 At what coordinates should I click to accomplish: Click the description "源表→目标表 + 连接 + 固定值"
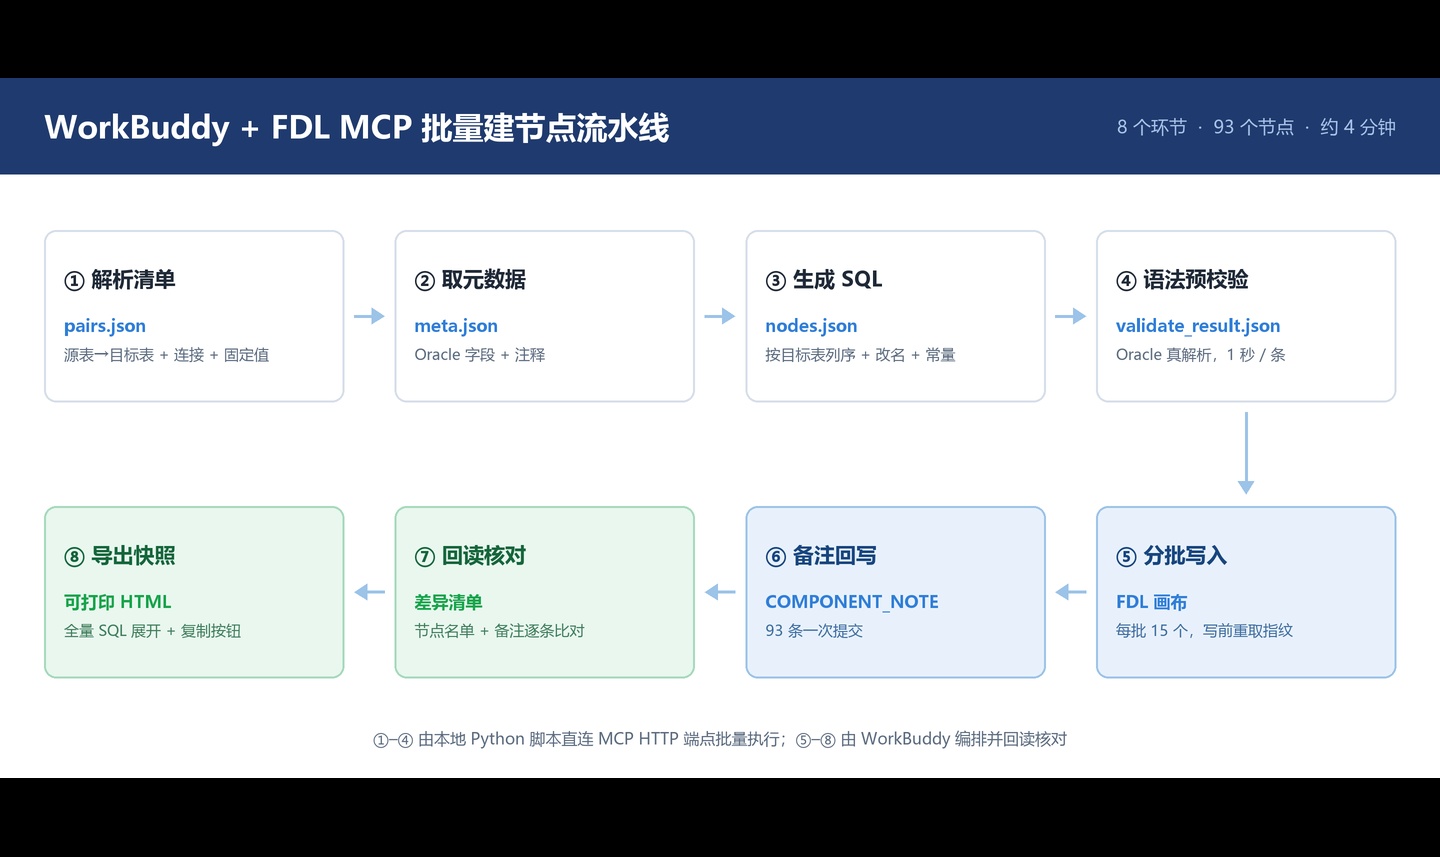point(166,355)
